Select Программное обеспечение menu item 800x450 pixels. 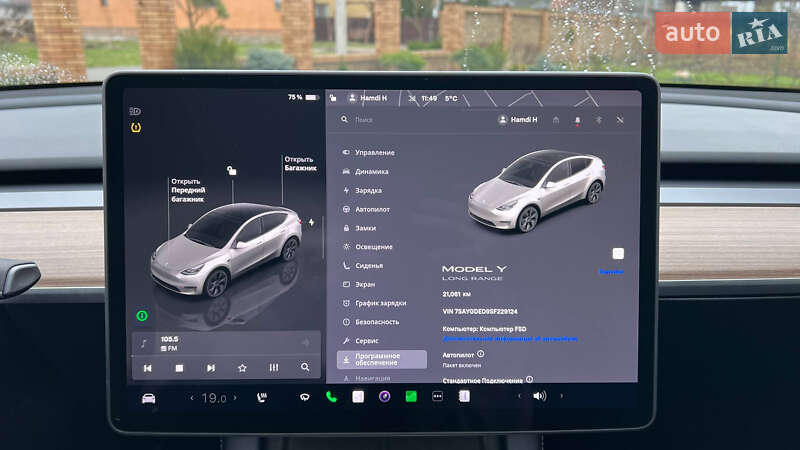coord(382,359)
